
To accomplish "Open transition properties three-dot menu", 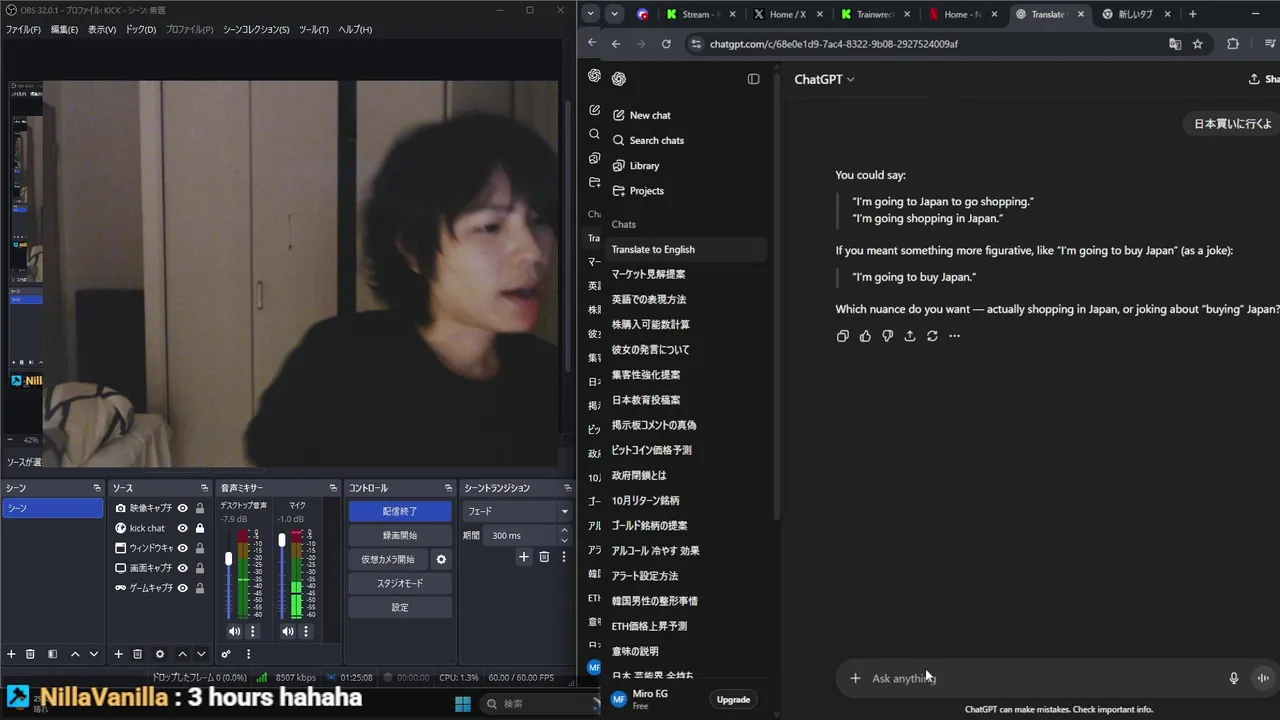I will coord(563,557).
